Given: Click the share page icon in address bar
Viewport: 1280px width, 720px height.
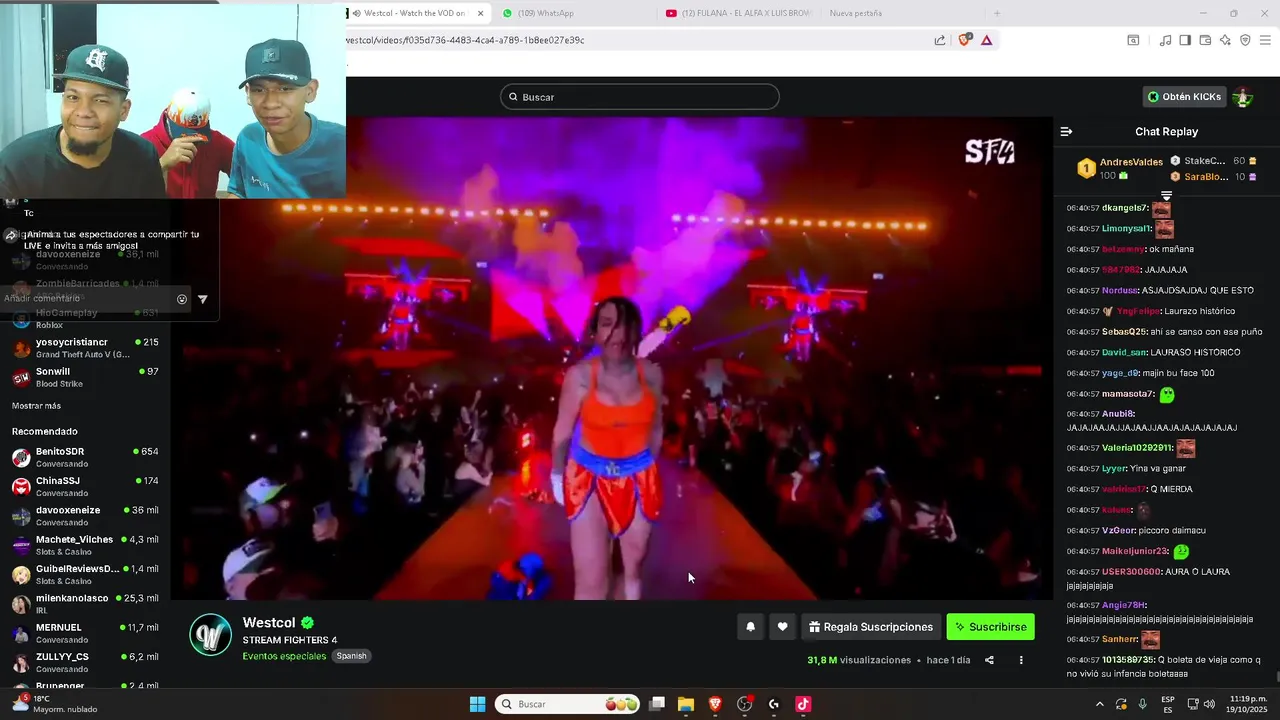Looking at the screenshot, I should coord(940,40).
